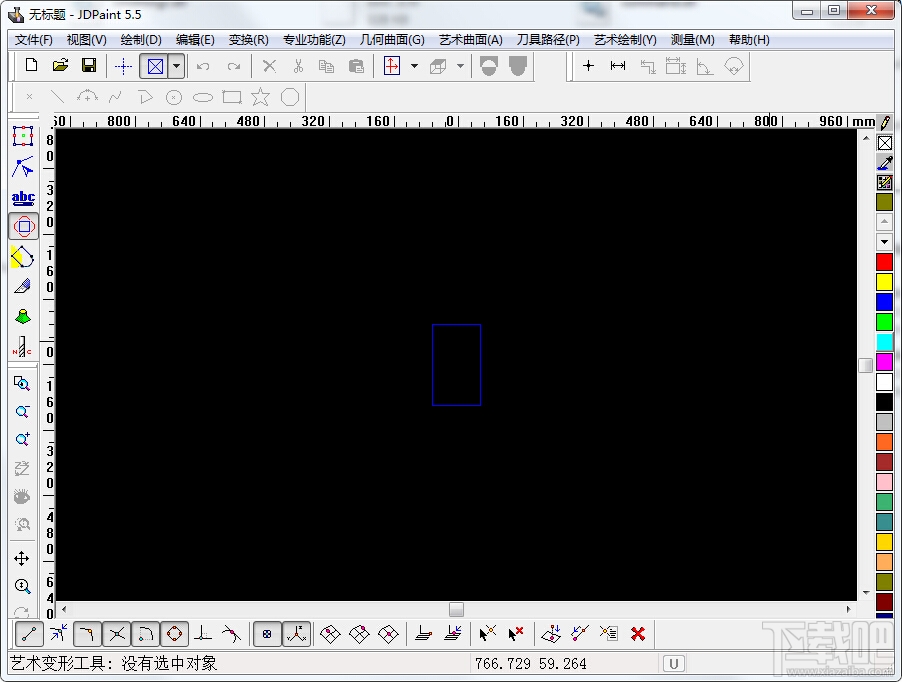Expand the dropdown beside 3D box icon
902x682 pixels.
[x=460, y=66]
